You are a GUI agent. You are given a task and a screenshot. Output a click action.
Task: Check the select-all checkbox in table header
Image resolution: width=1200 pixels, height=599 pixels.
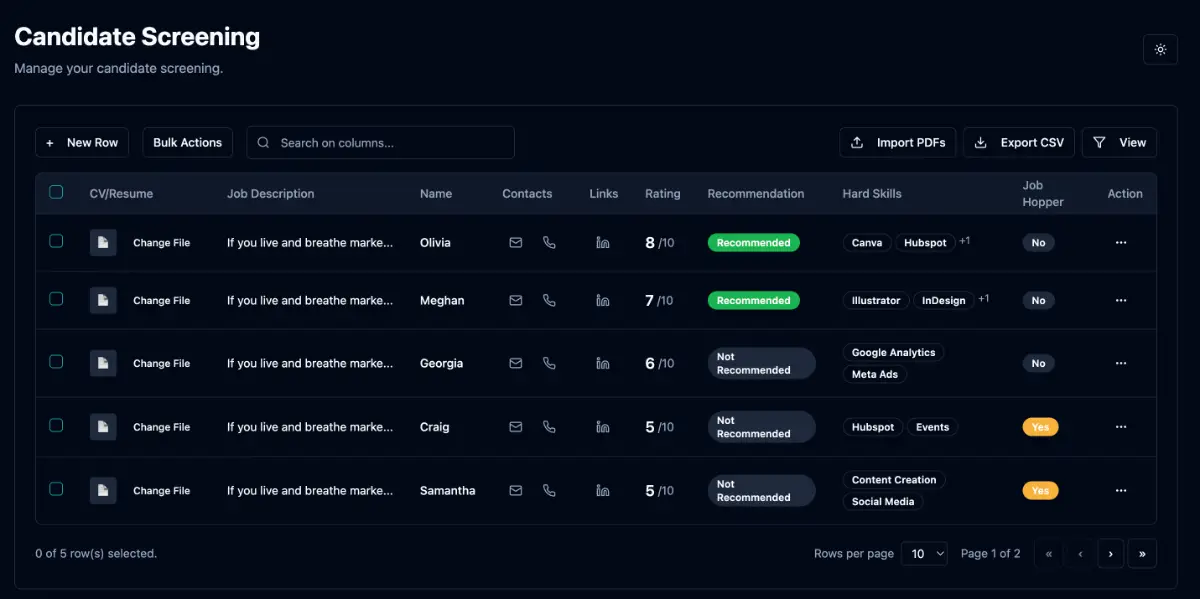click(56, 192)
